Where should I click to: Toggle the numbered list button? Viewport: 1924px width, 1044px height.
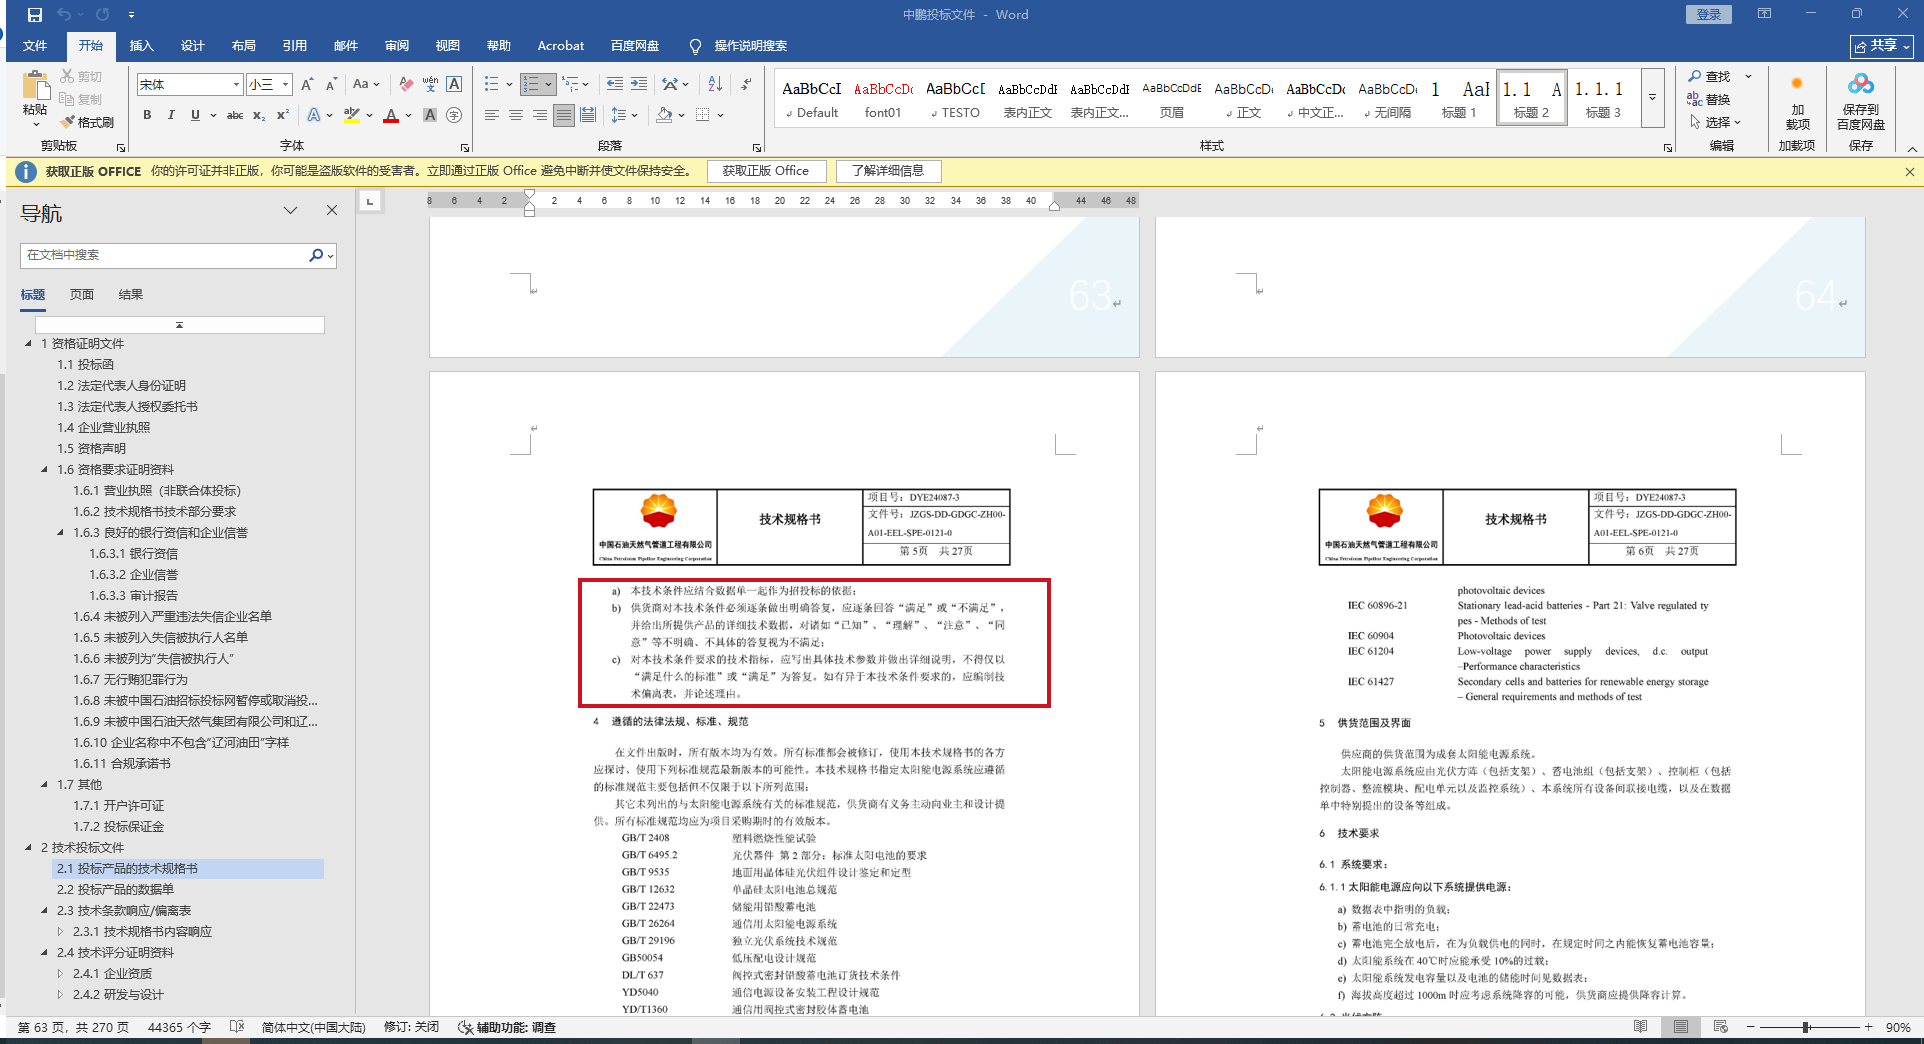[531, 85]
